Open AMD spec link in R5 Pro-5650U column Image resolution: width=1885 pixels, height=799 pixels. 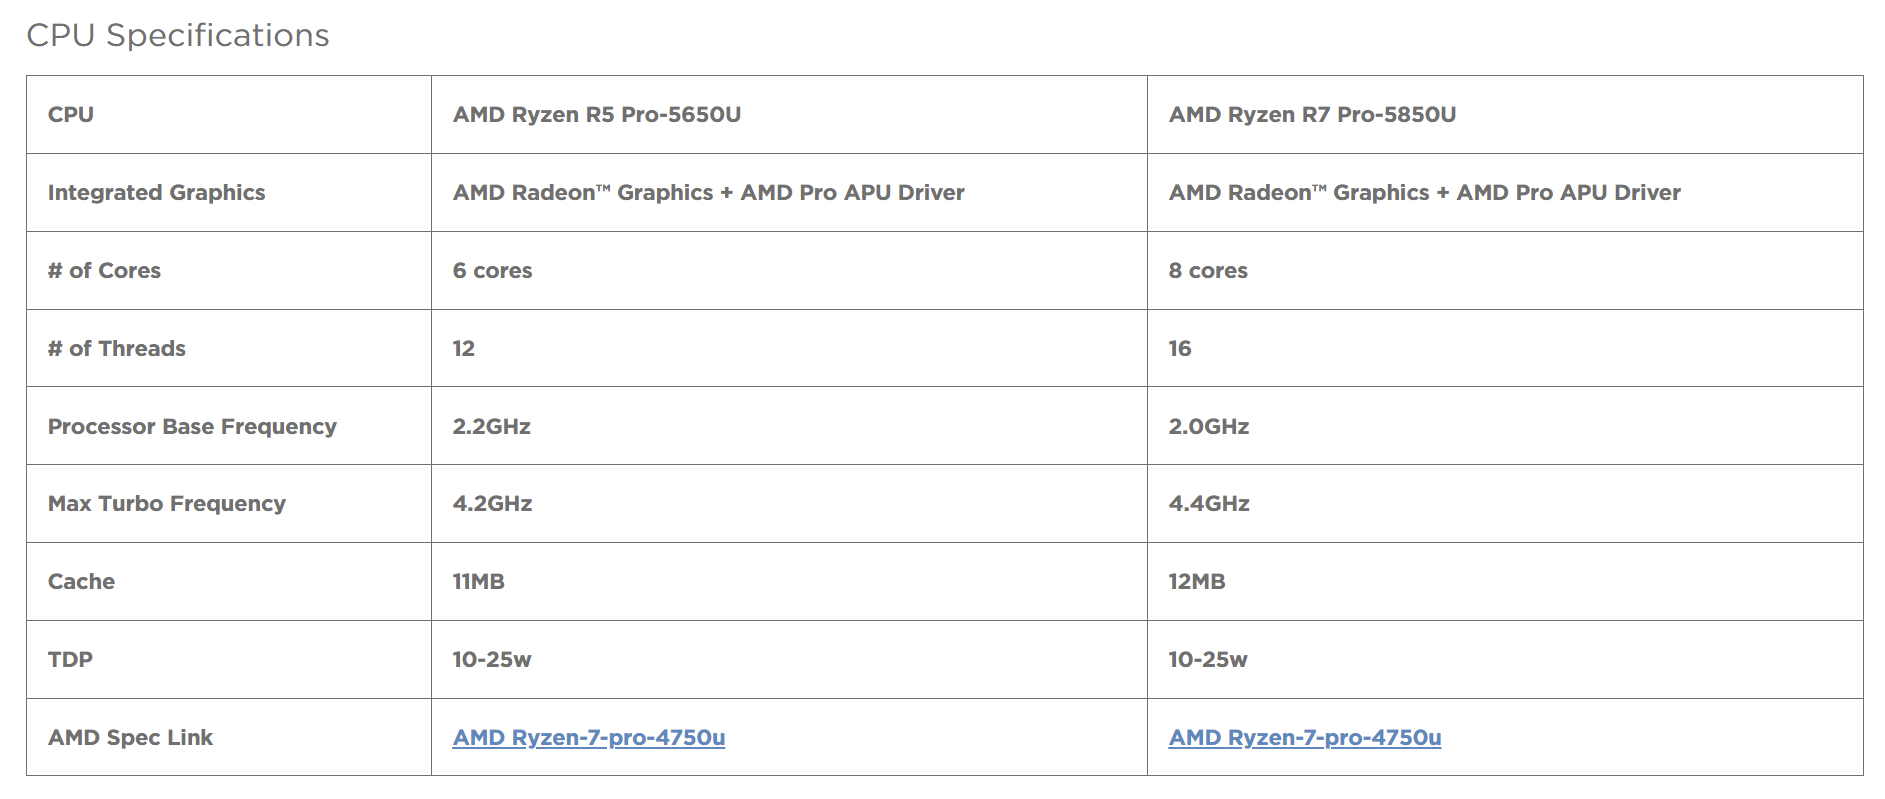[x=588, y=738]
